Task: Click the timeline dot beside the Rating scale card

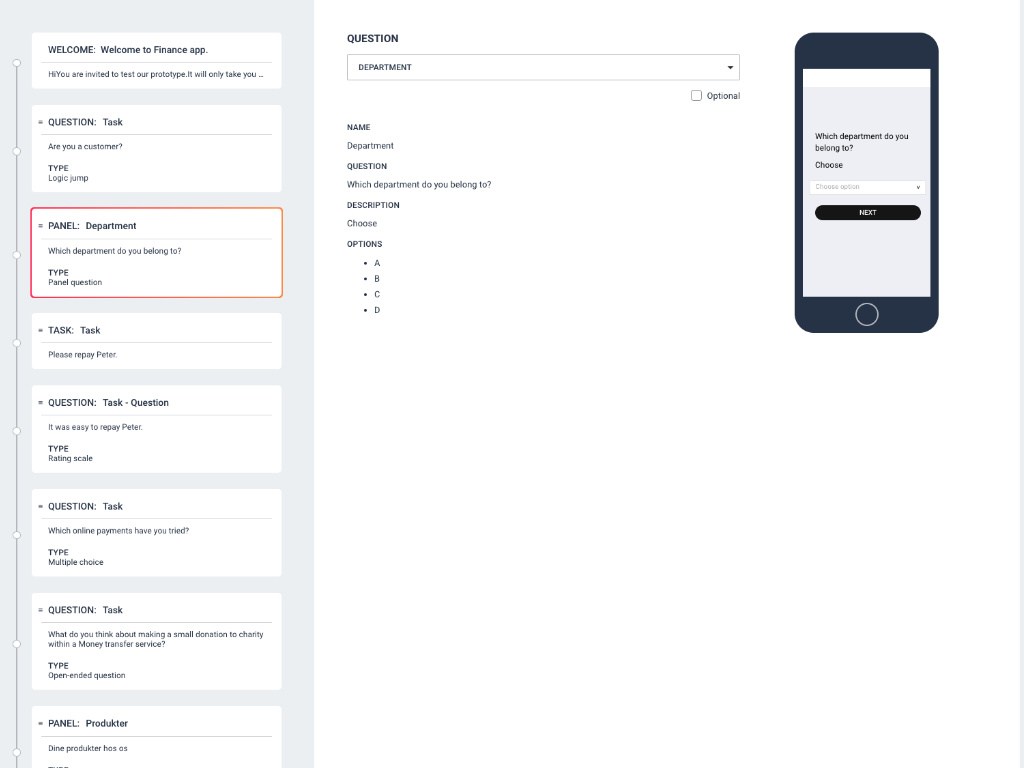Action: coord(17,431)
